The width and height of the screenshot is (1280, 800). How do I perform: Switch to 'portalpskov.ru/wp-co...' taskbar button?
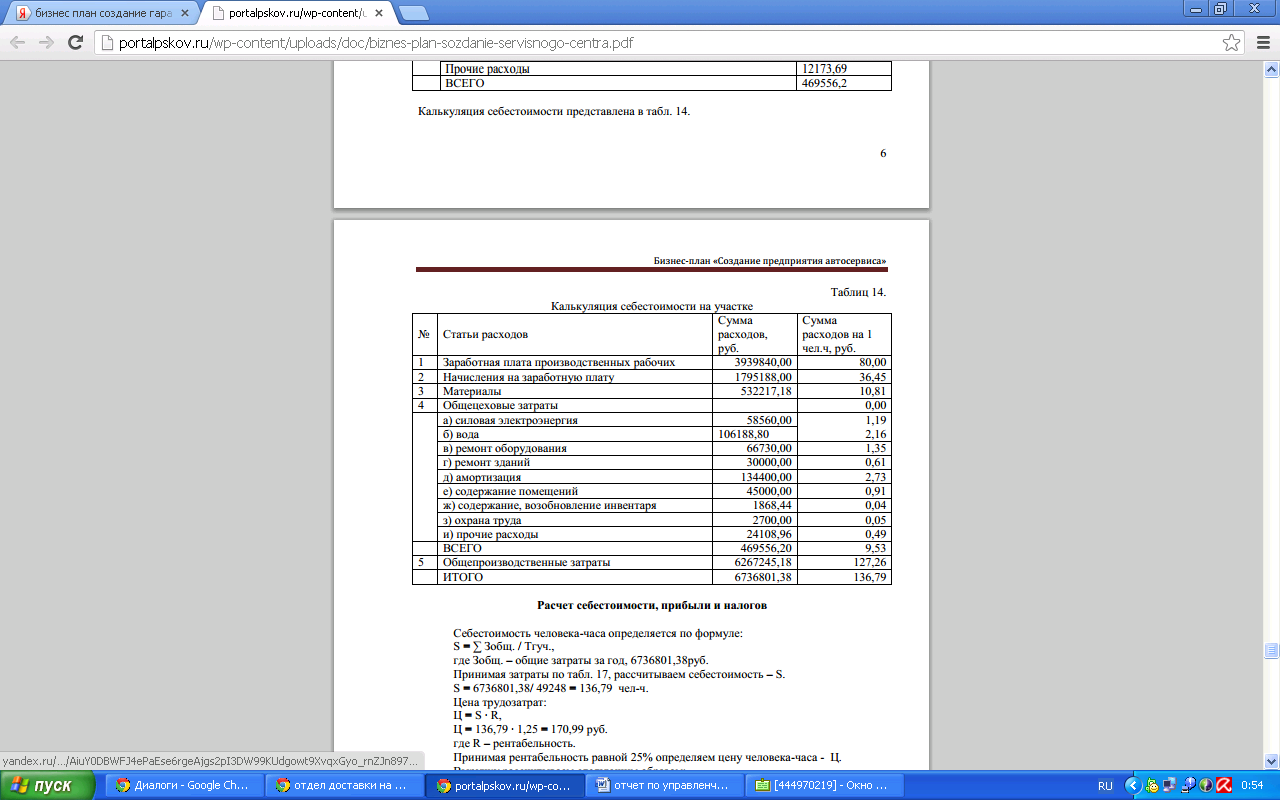pyautogui.click(x=505, y=786)
